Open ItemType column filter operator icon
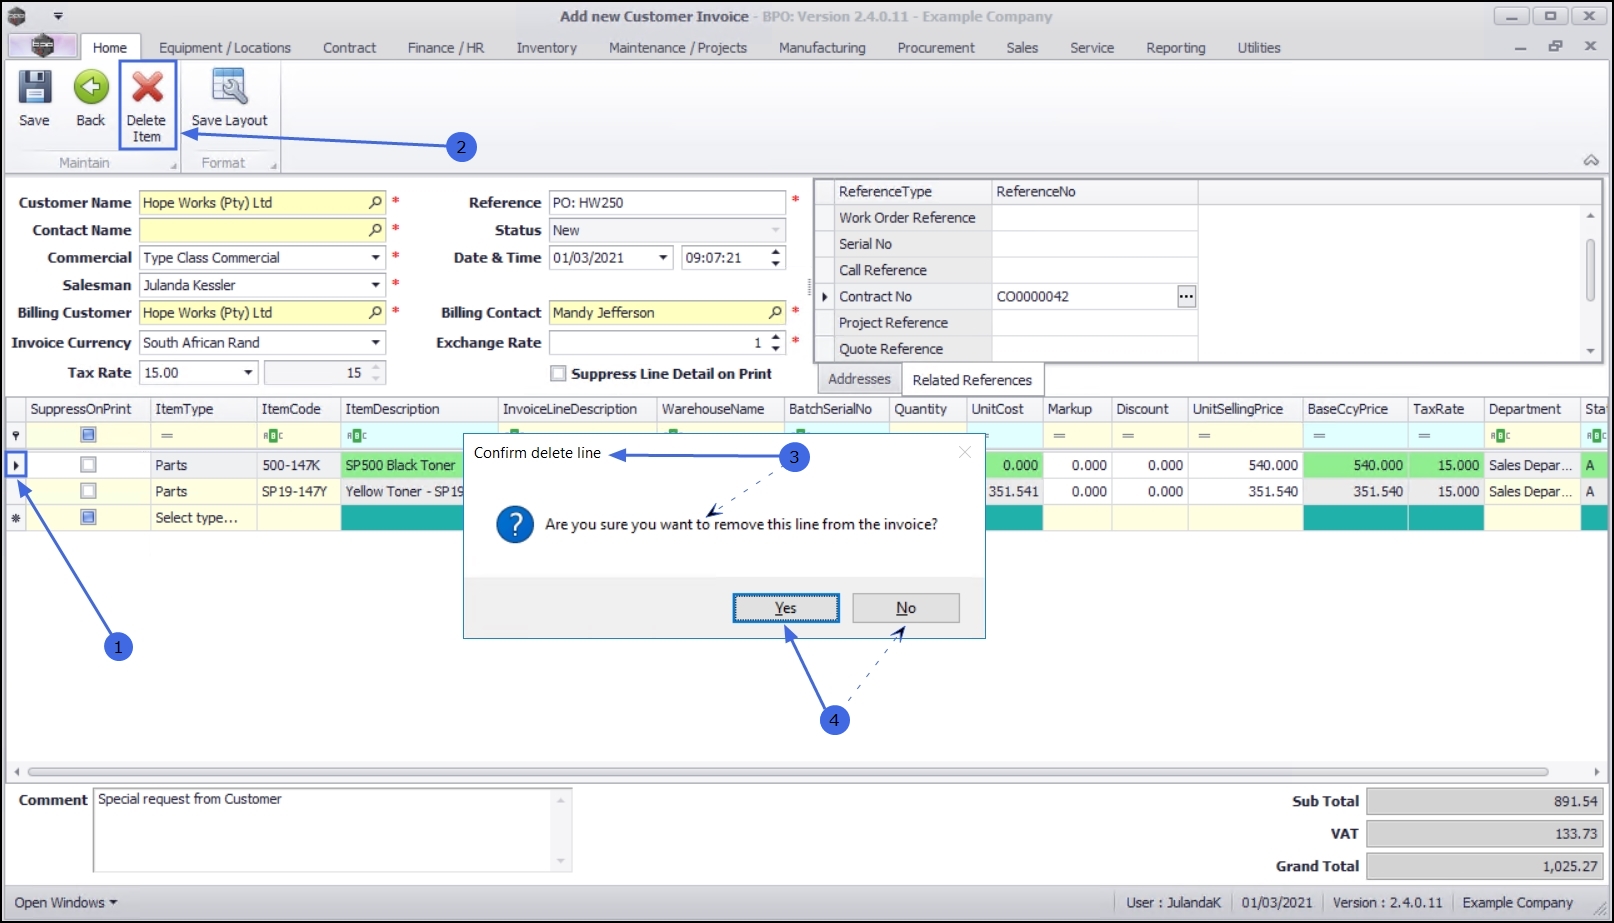 [167, 436]
